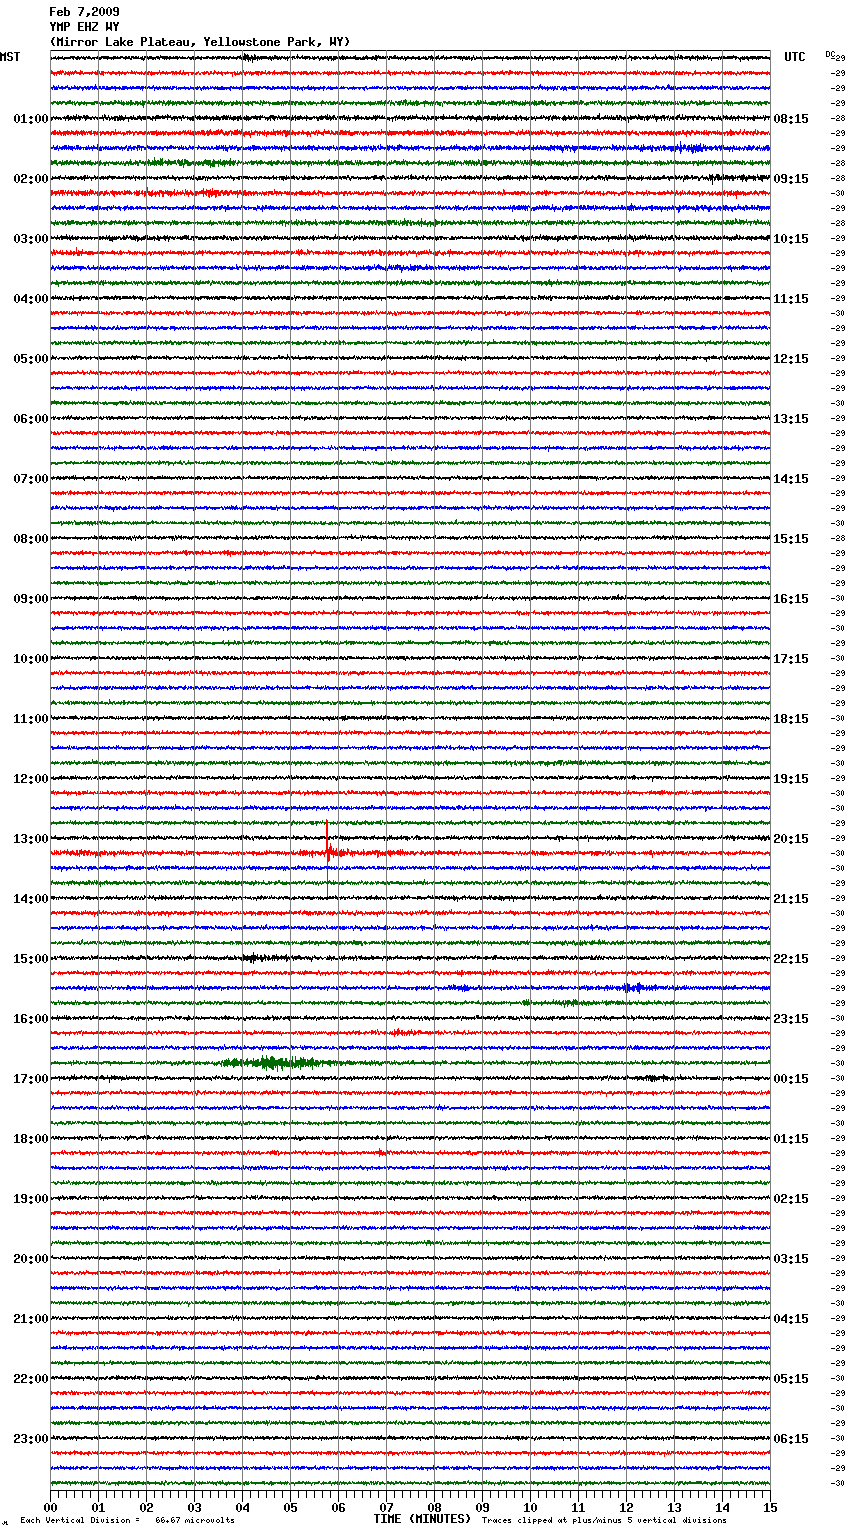Click the Mirror Lake Plateau location title

199,42
